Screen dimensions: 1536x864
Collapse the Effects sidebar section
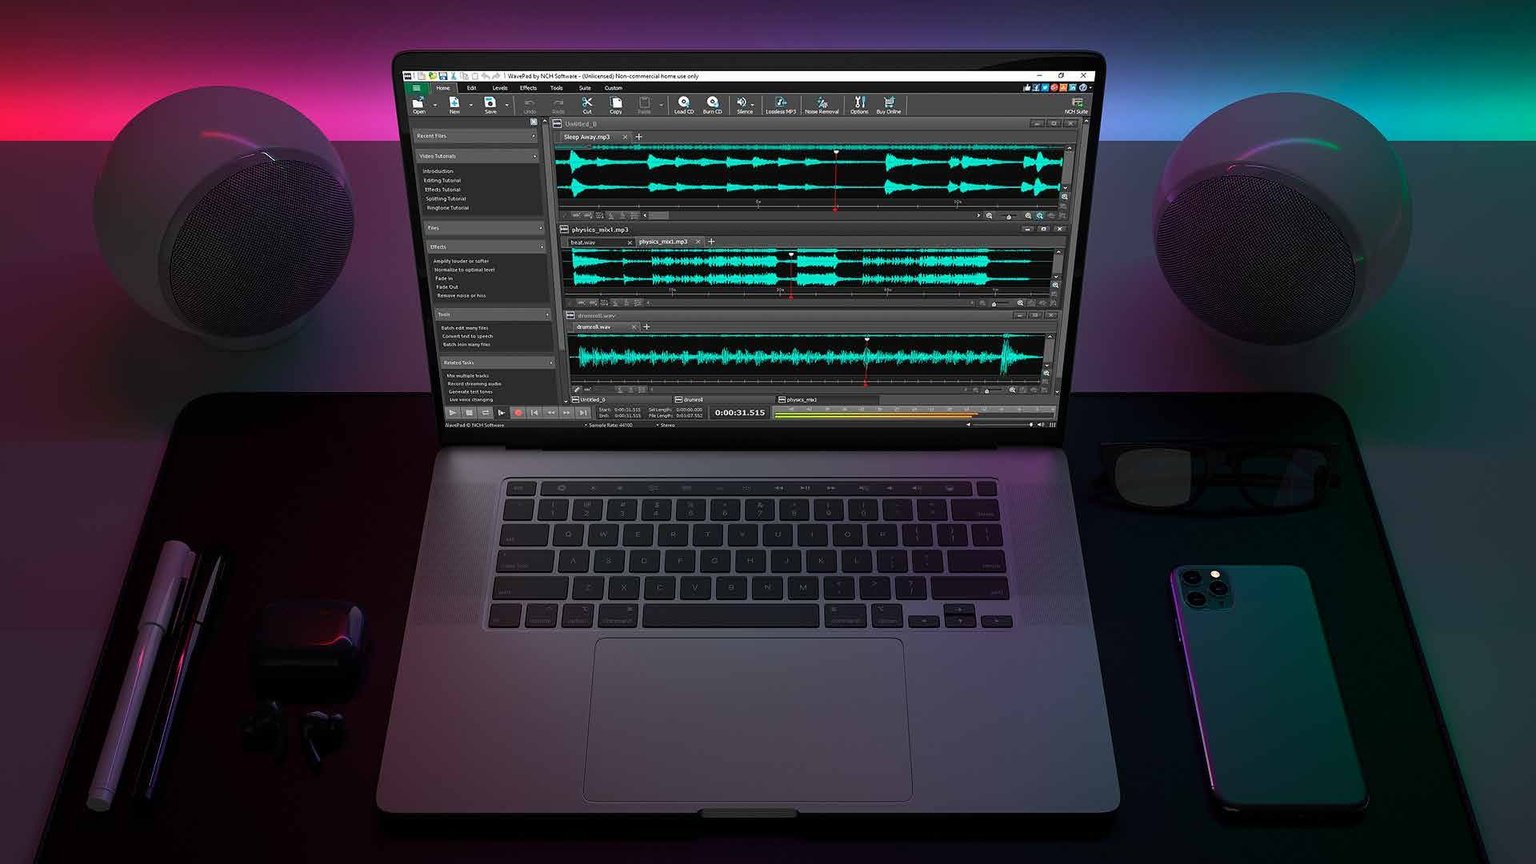click(x=542, y=246)
